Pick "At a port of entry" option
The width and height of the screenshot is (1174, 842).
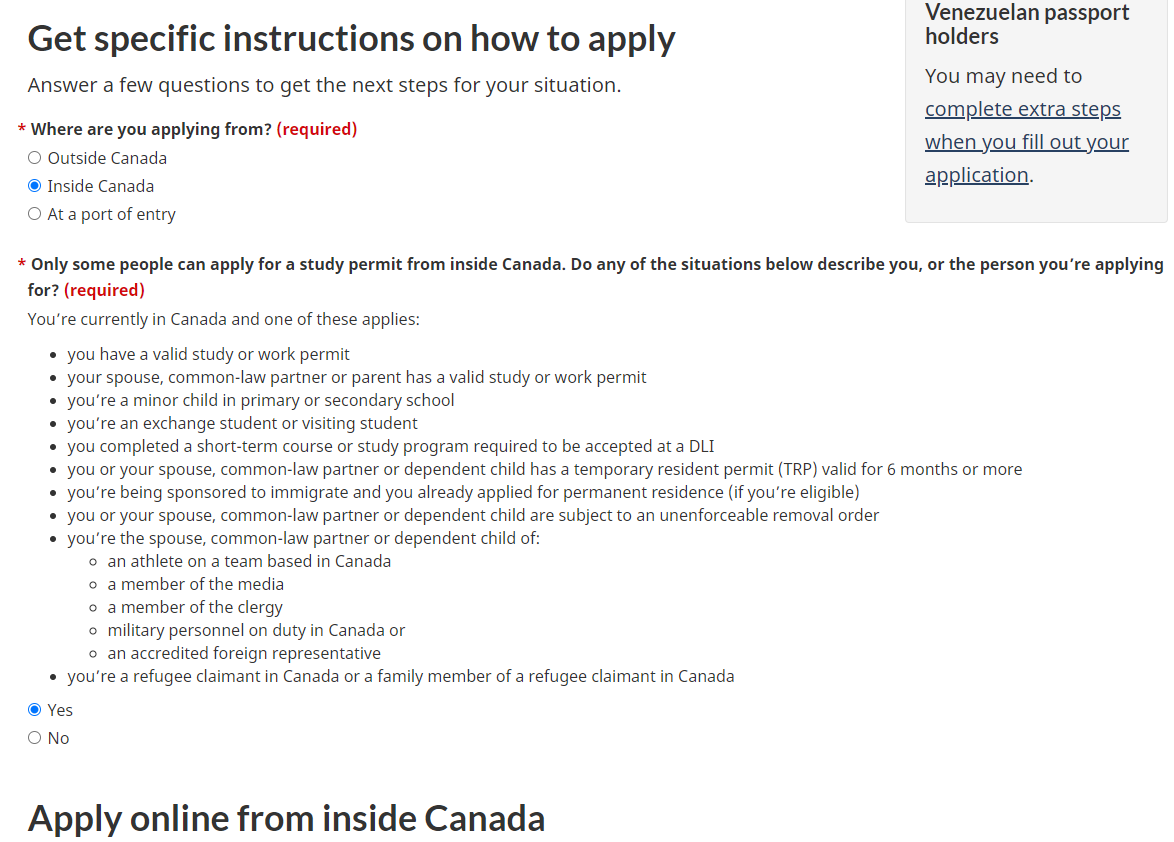35,214
